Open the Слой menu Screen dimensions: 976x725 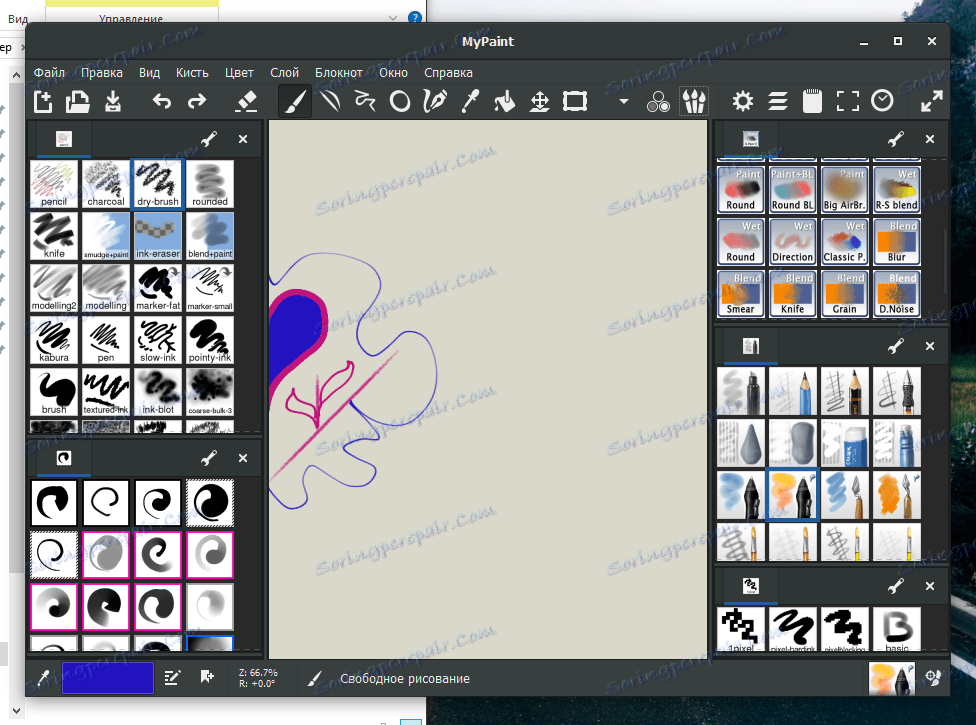[284, 72]
